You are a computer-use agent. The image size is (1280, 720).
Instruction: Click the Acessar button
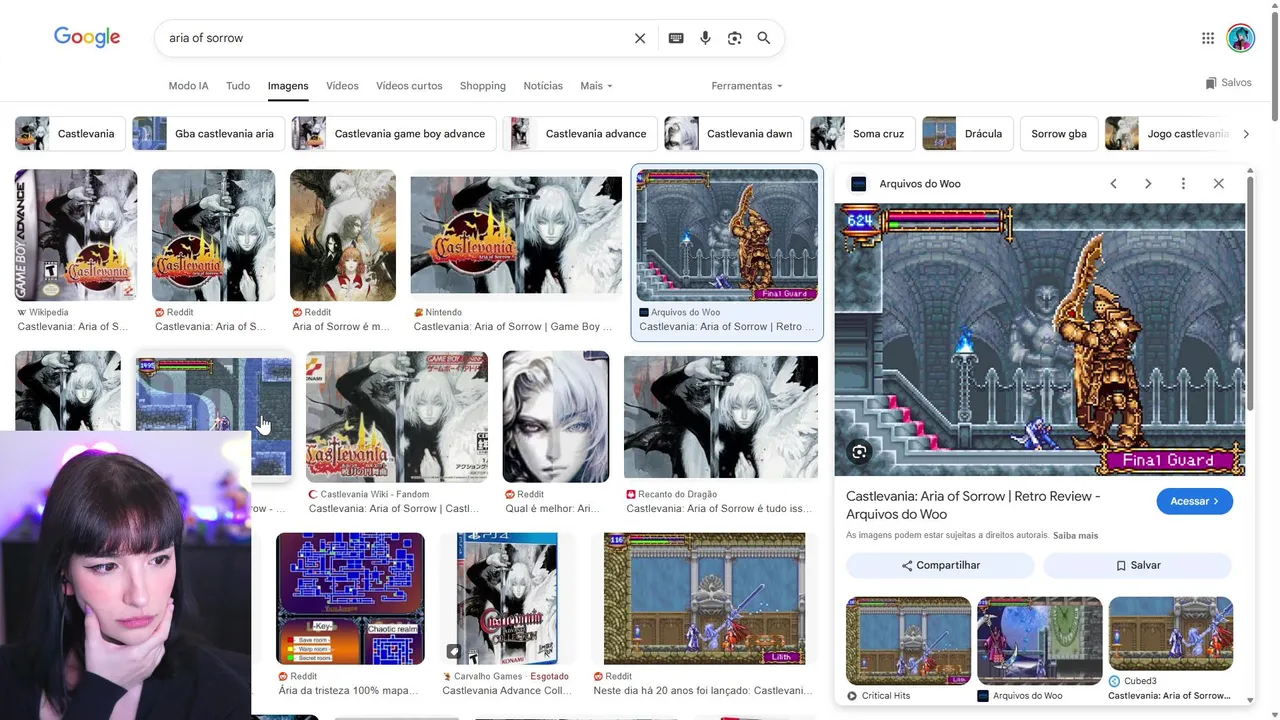[1194, 501]
